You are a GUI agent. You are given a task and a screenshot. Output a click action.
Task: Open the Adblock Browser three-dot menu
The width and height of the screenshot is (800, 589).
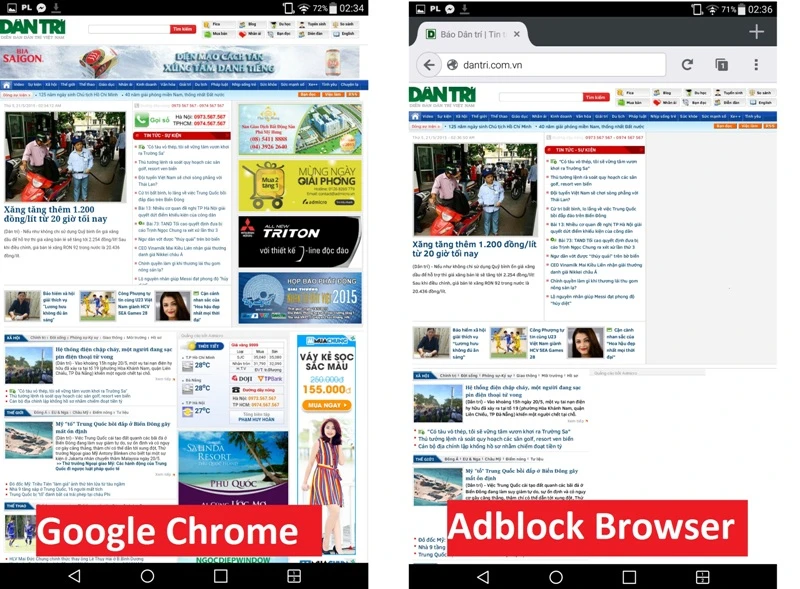(756, 65)
